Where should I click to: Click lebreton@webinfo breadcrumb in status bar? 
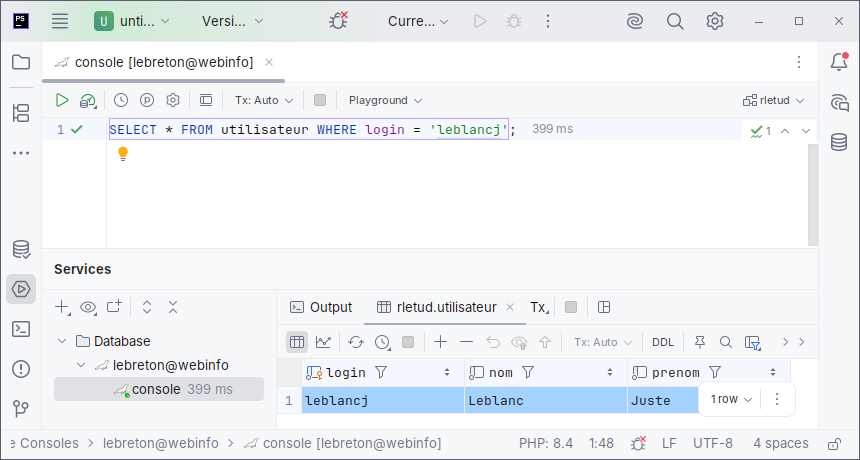[161, 443]
